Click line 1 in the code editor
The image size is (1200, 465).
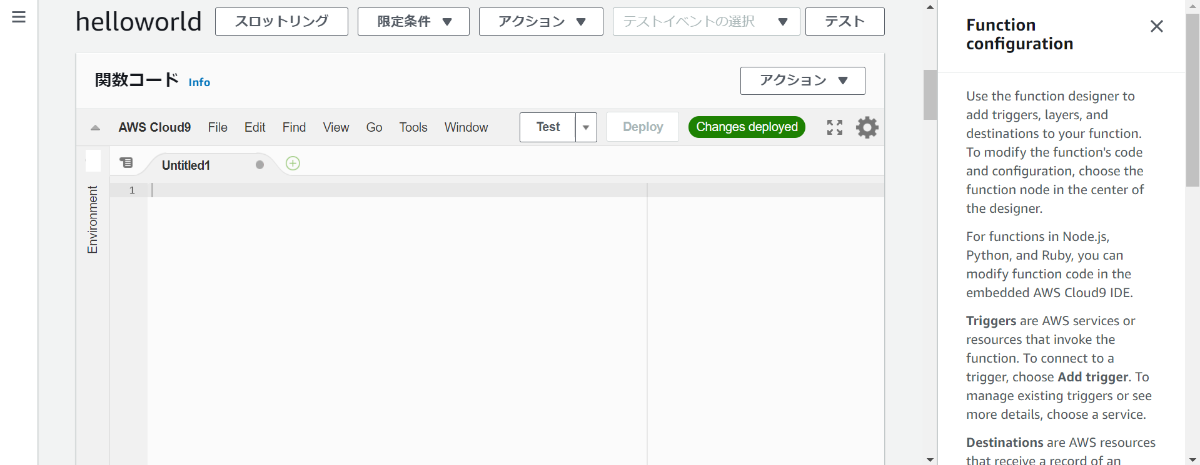point(516,190)
